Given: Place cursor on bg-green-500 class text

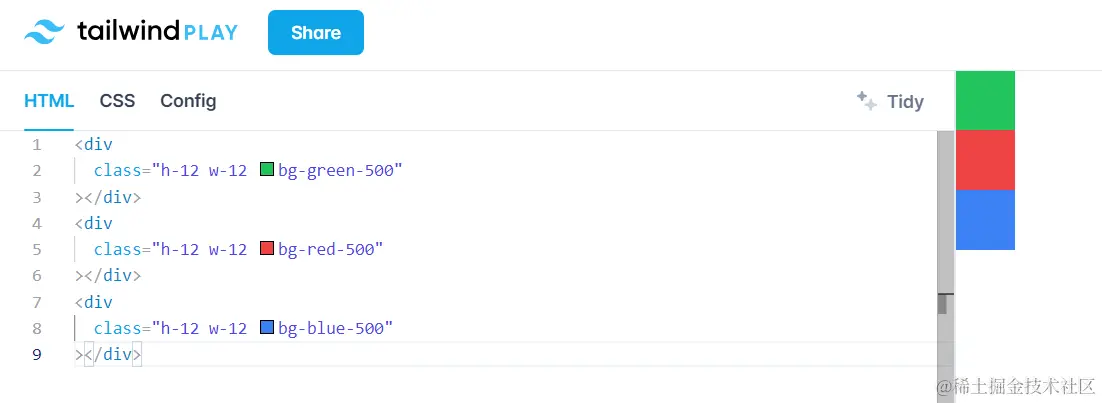Looking at the screenshot, I should click(338, 170).
